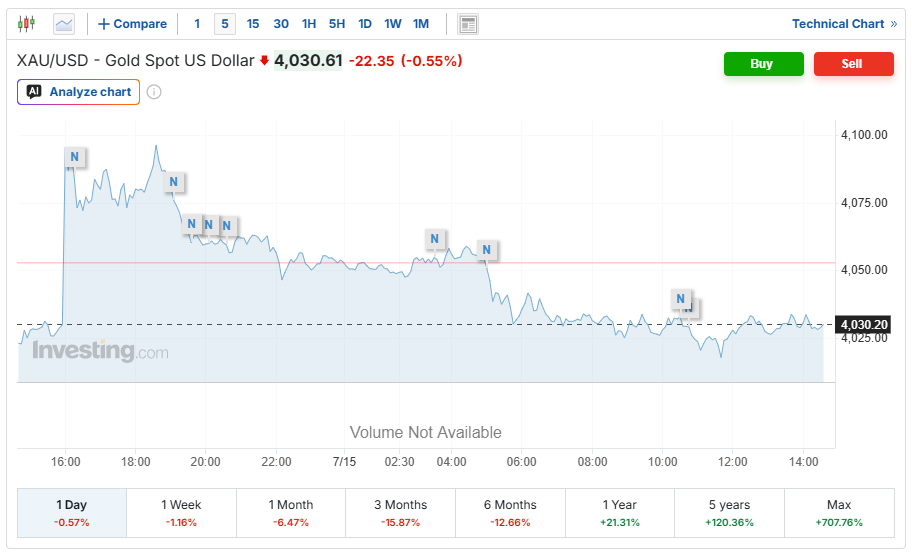Open the 5 years period tab
Screen dimensions: 912x559
tap(729, 513)
